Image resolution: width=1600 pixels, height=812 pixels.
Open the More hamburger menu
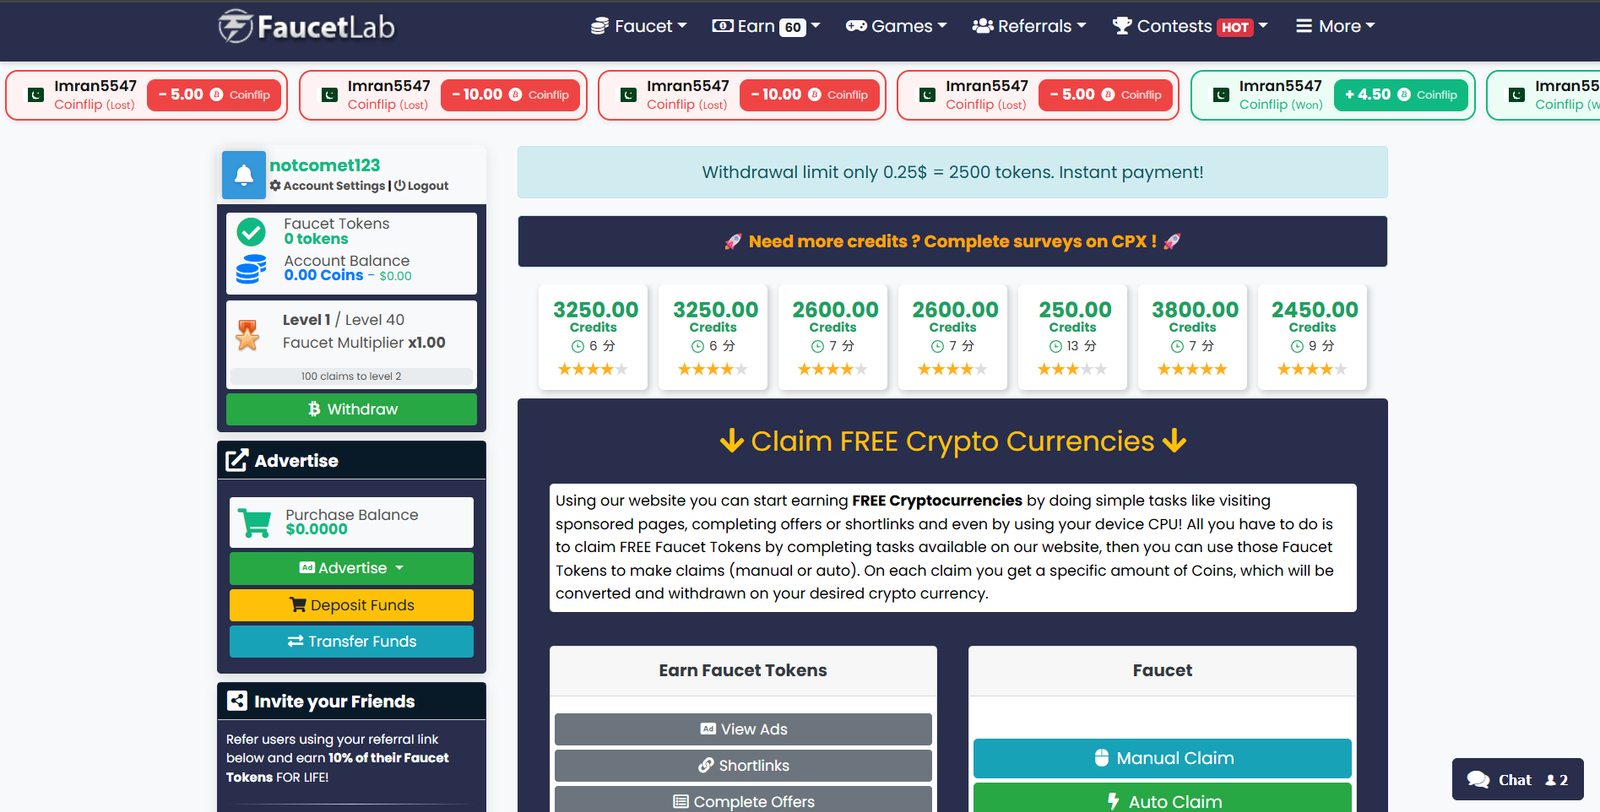coord(1335,26)
